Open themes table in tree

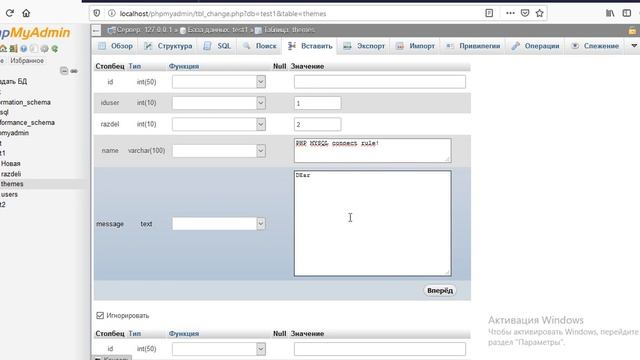click(12, 184)
